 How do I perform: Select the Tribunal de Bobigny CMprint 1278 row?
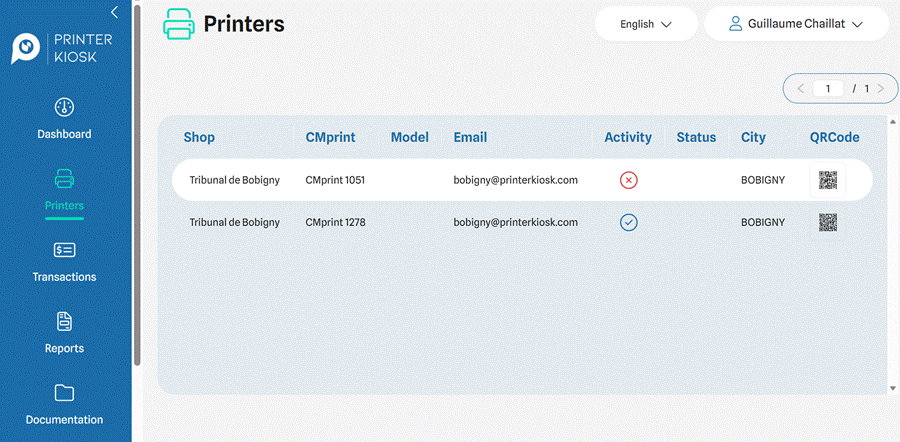click(522, 222)
